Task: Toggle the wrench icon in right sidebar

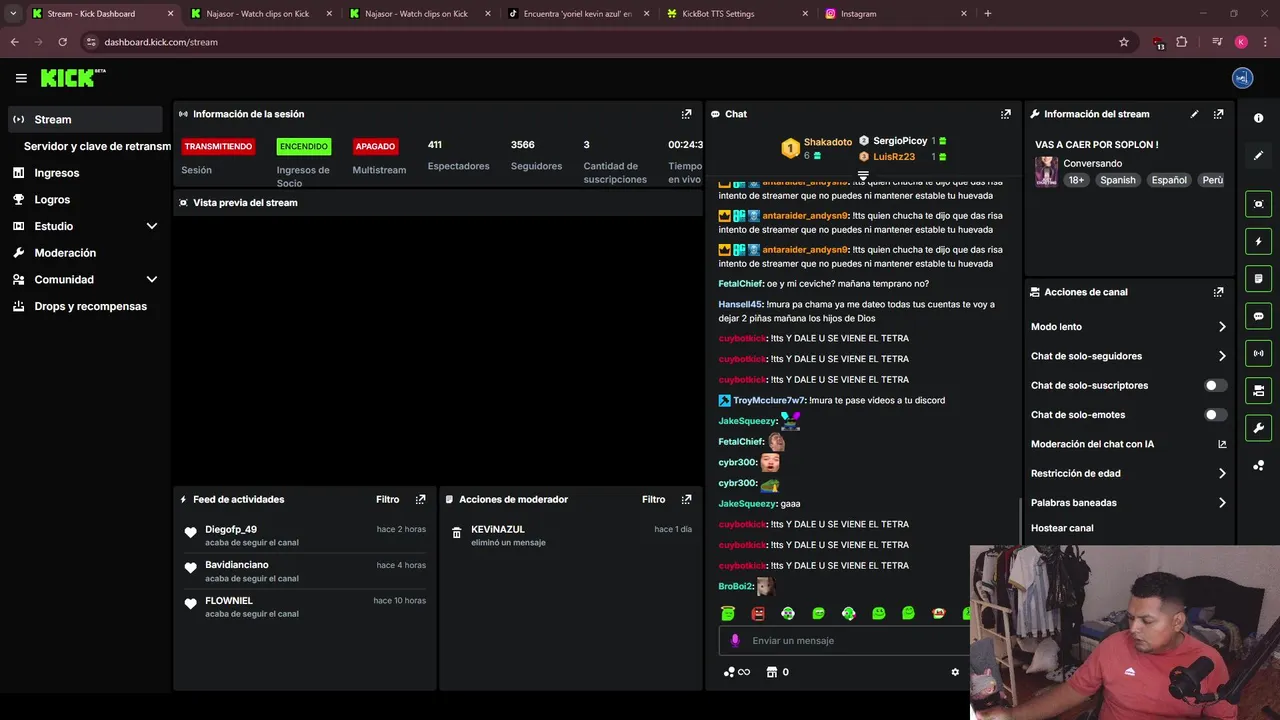Action: 1258,428
